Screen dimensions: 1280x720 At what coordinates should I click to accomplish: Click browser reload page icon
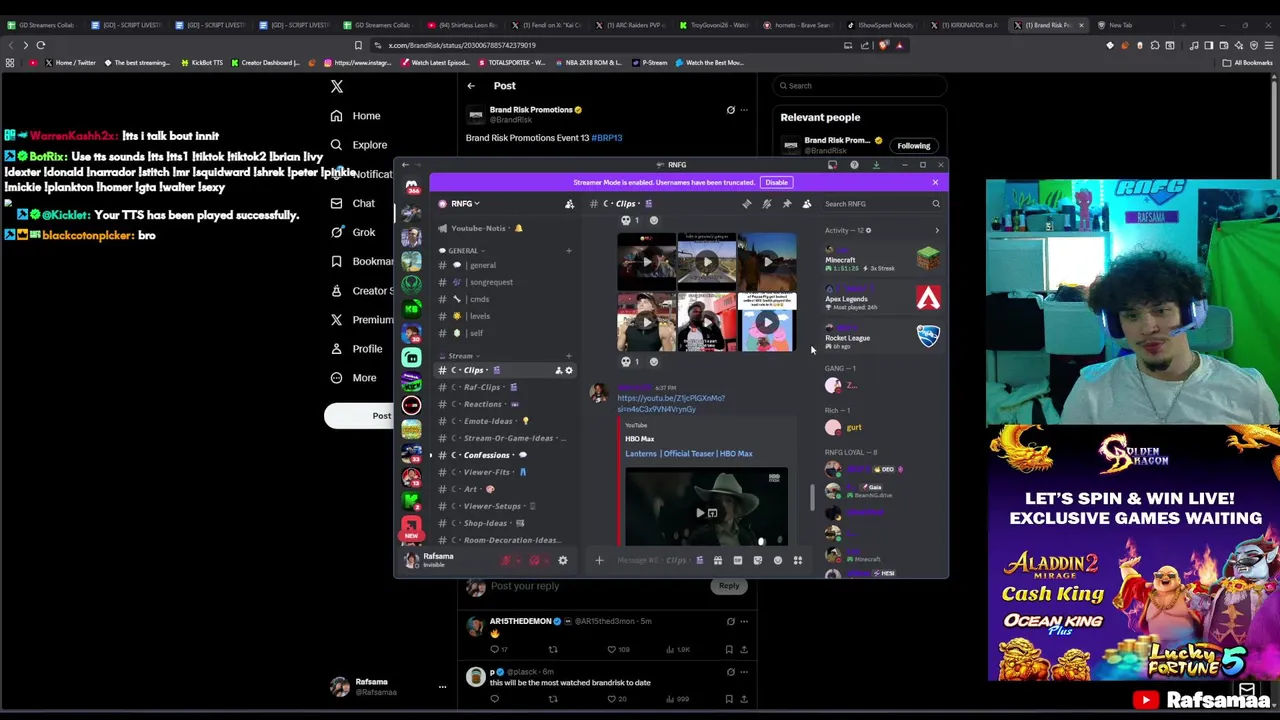[x=41, y=45]
